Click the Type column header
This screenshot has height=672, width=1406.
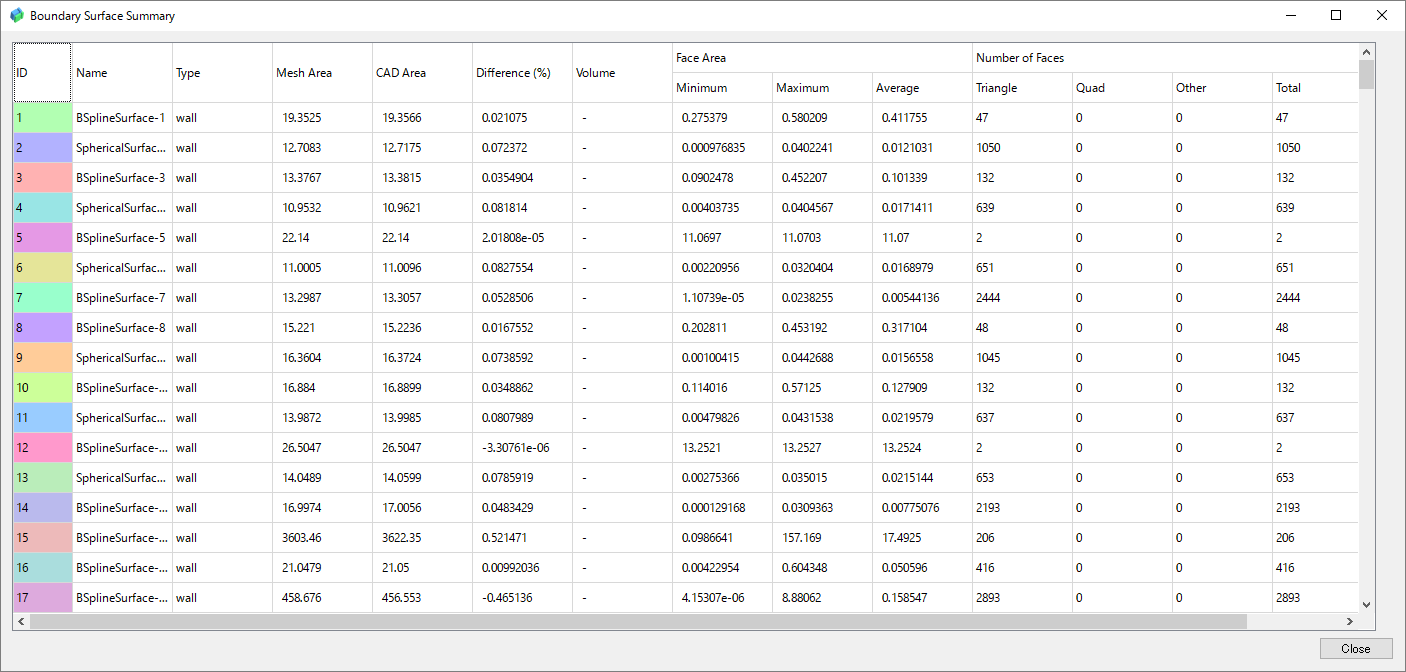point(222,73)
